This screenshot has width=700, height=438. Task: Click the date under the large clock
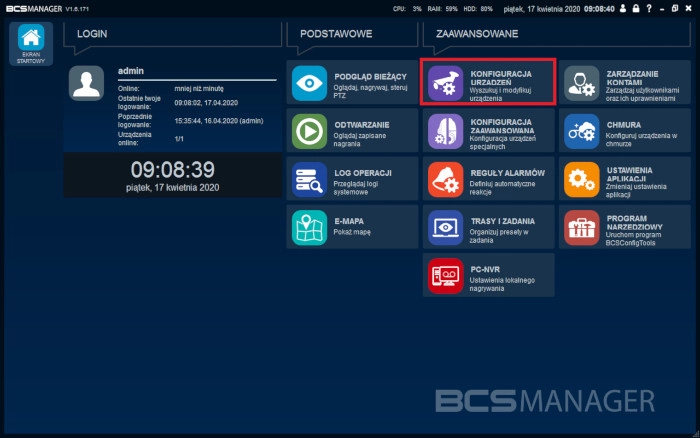173,188
